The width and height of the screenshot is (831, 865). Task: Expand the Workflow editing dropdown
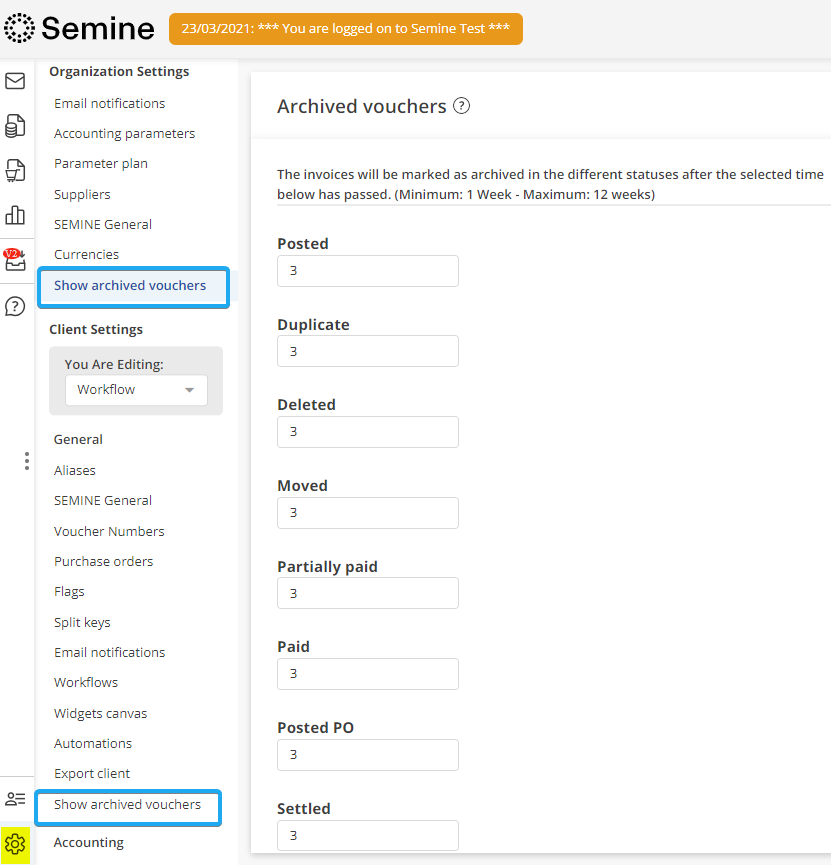click(x=136, y=390)
